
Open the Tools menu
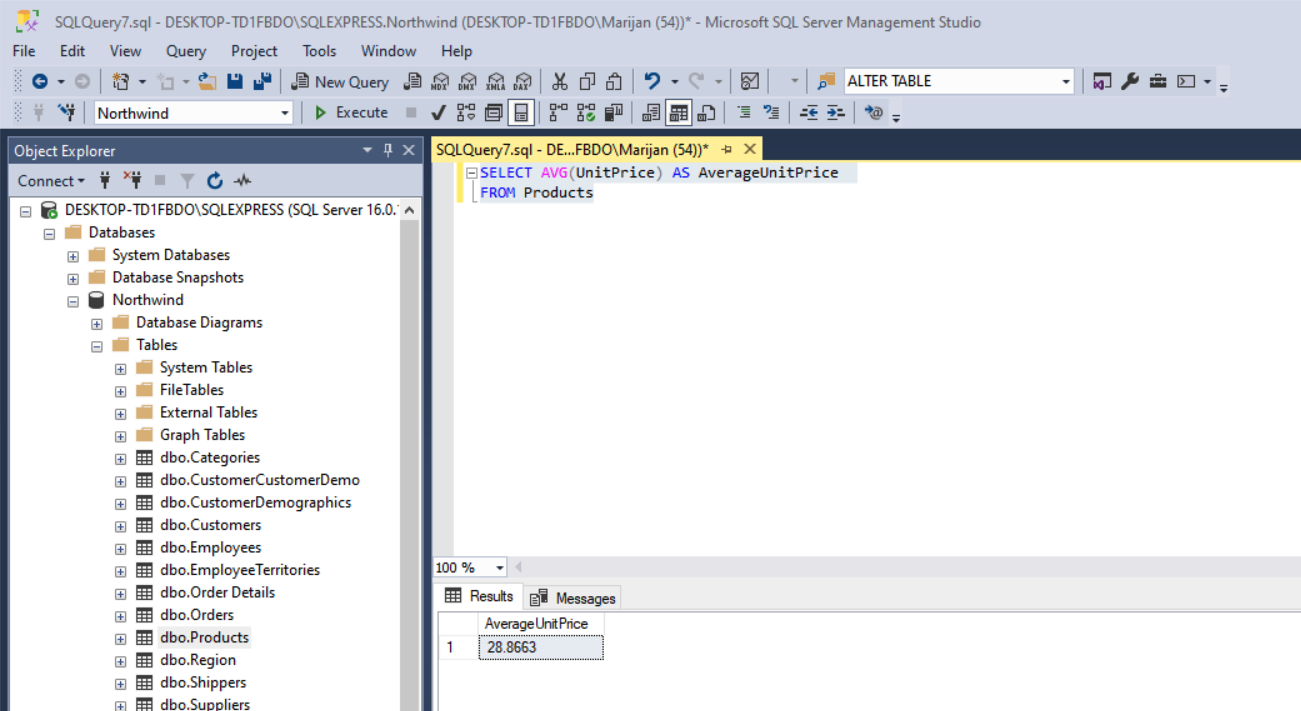[320, 51]
